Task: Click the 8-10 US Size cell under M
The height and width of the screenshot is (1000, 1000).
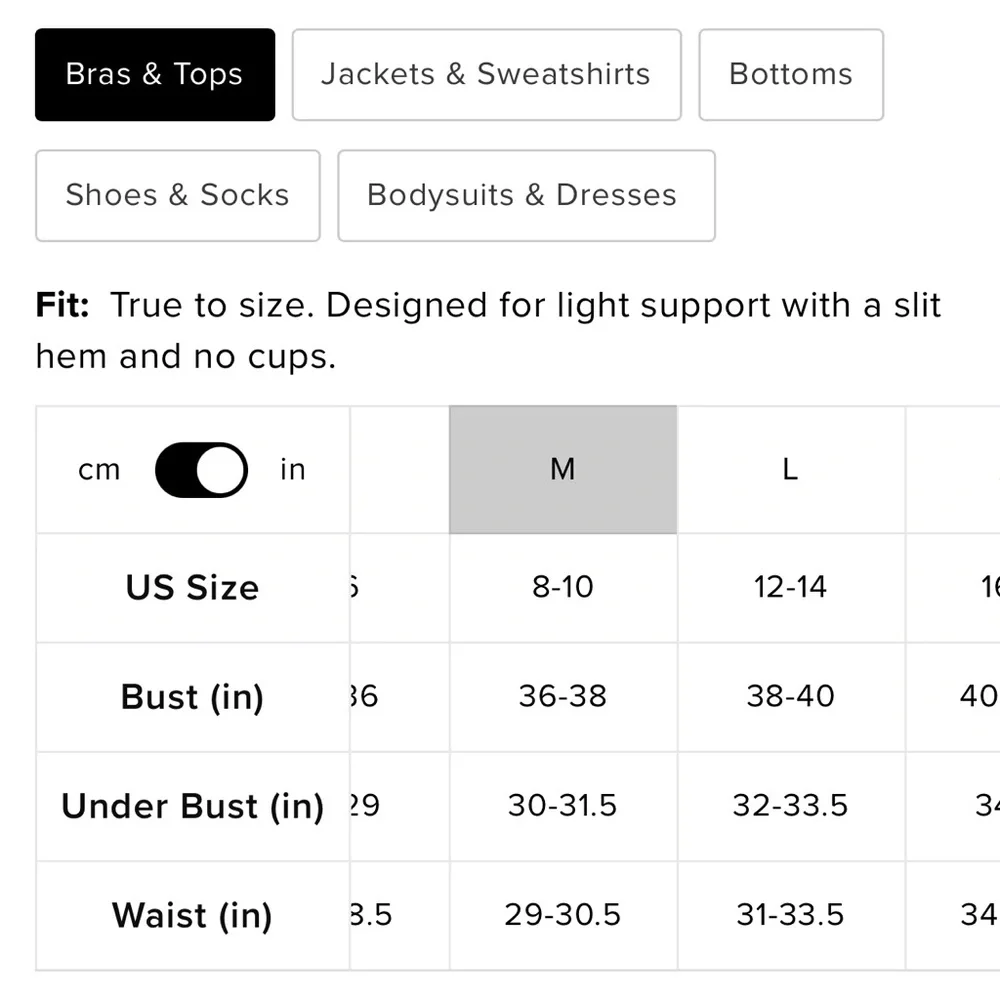Action: [x=562, y=587]
